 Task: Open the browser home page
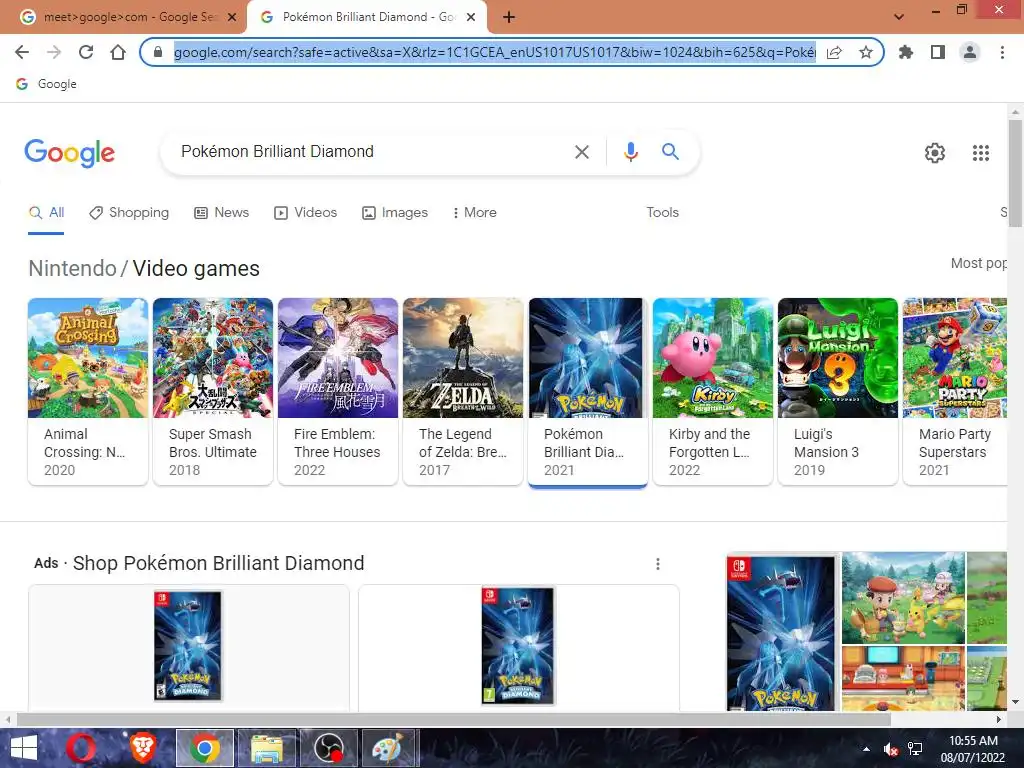(118, 52)
